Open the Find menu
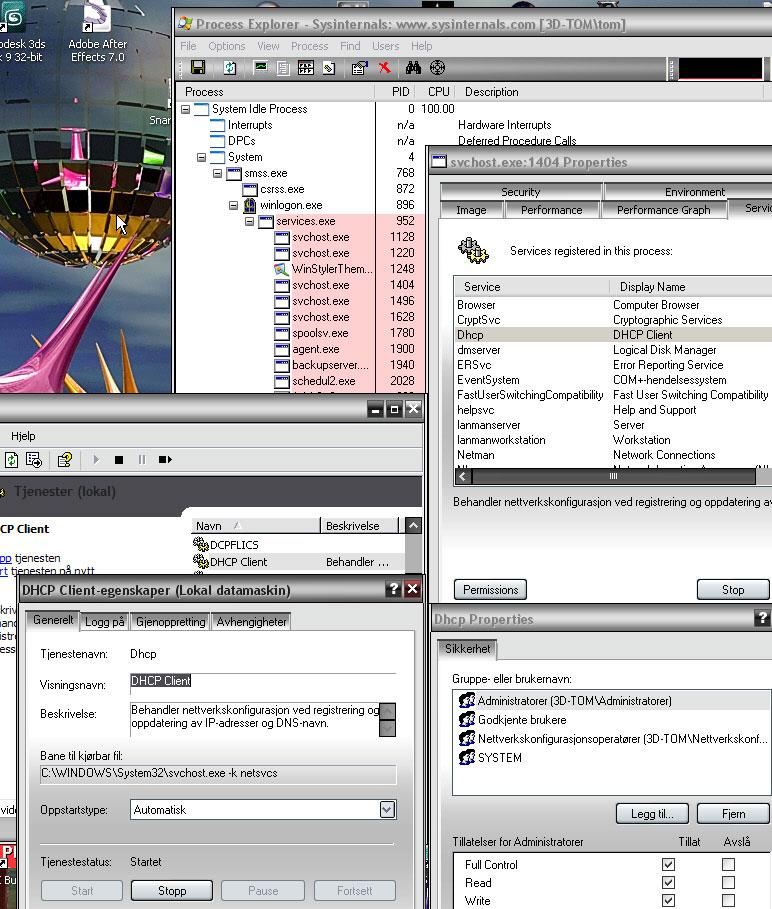The width and height of the screenshot is (772, 909). tap(350, 46)
